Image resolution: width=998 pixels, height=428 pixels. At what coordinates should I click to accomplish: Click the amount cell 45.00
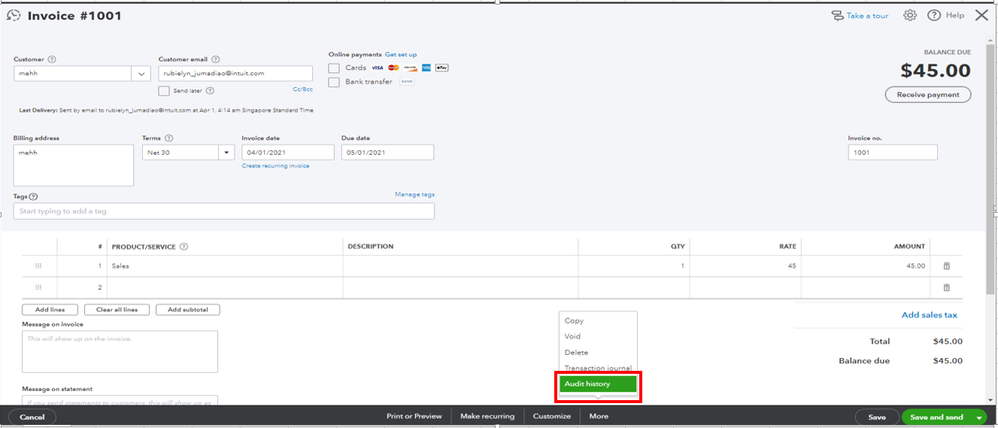866,266
